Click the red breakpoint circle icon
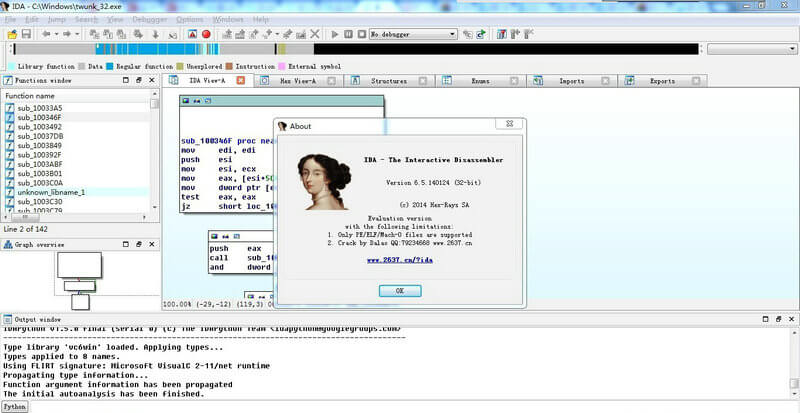Screen dimensions: 800x413 [206, 34]
